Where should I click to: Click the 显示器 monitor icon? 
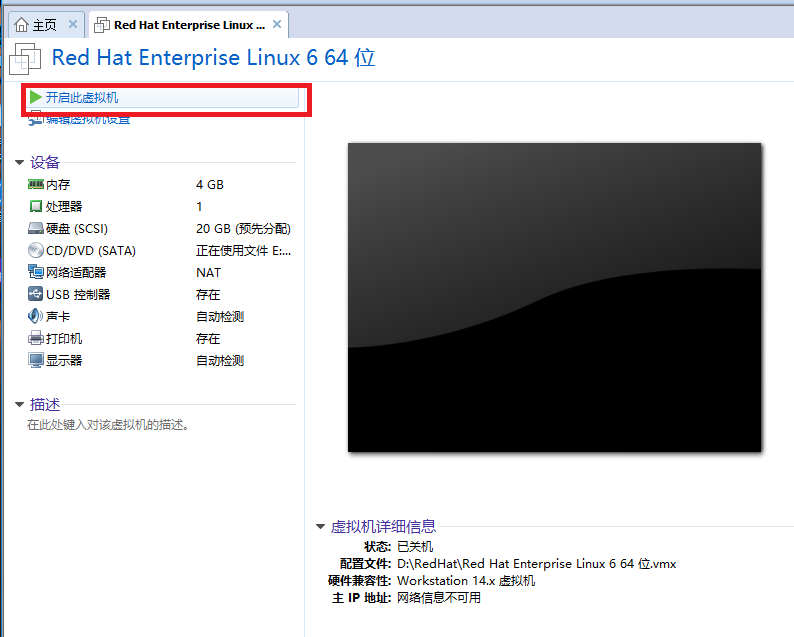(x=35, y=360)
